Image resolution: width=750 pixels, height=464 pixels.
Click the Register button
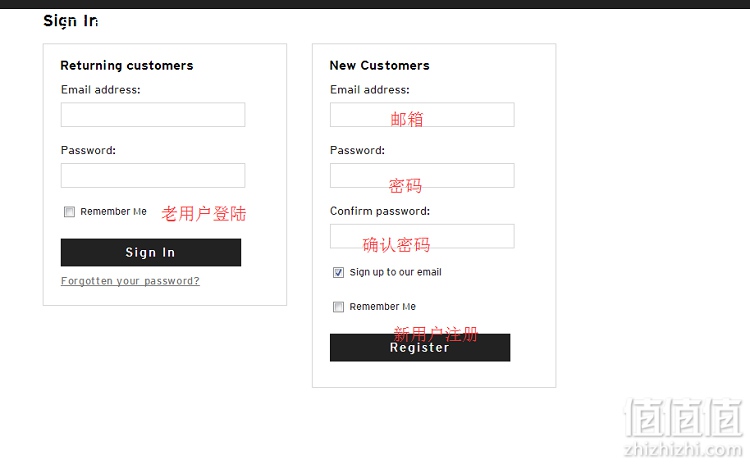pyautogui.click(x=420, y=348)
